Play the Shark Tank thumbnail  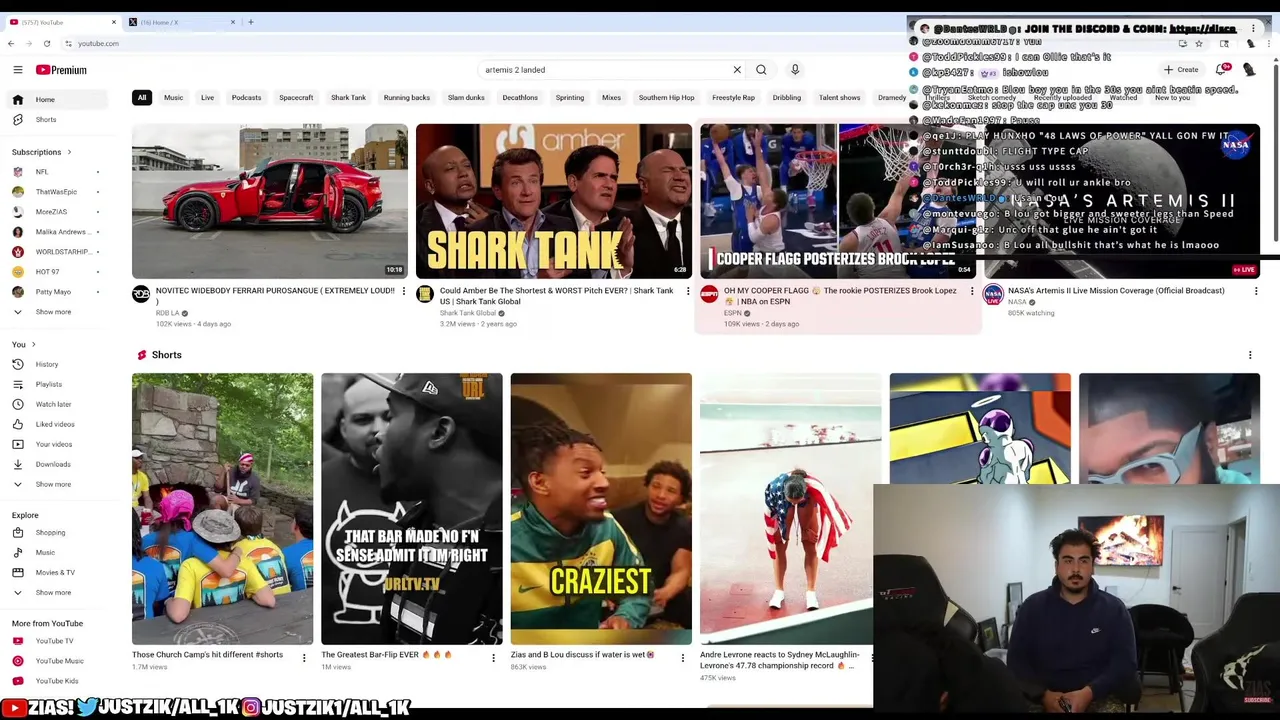coord(554,201)
